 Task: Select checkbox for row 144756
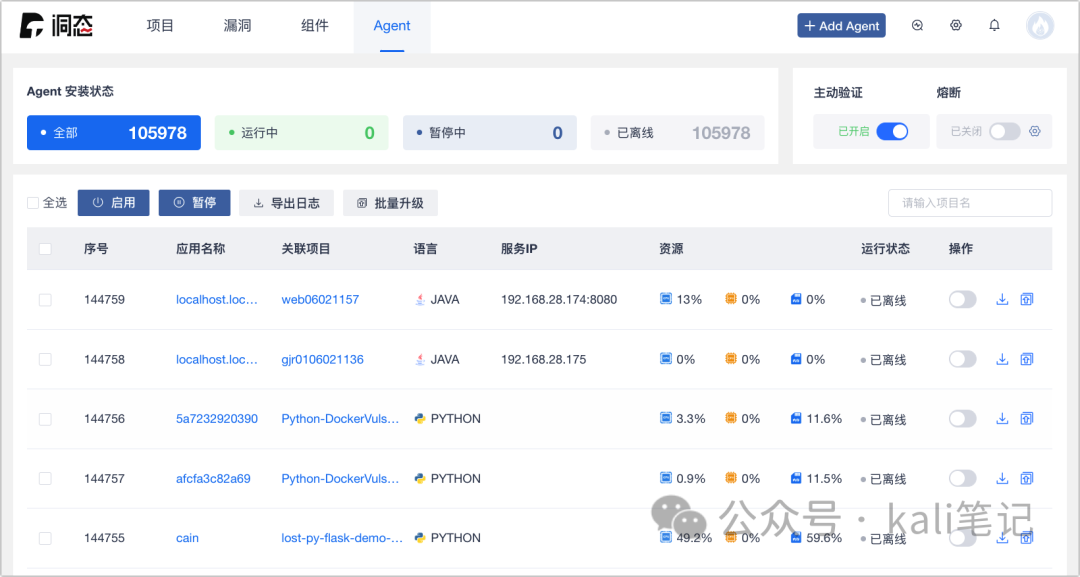45,419
